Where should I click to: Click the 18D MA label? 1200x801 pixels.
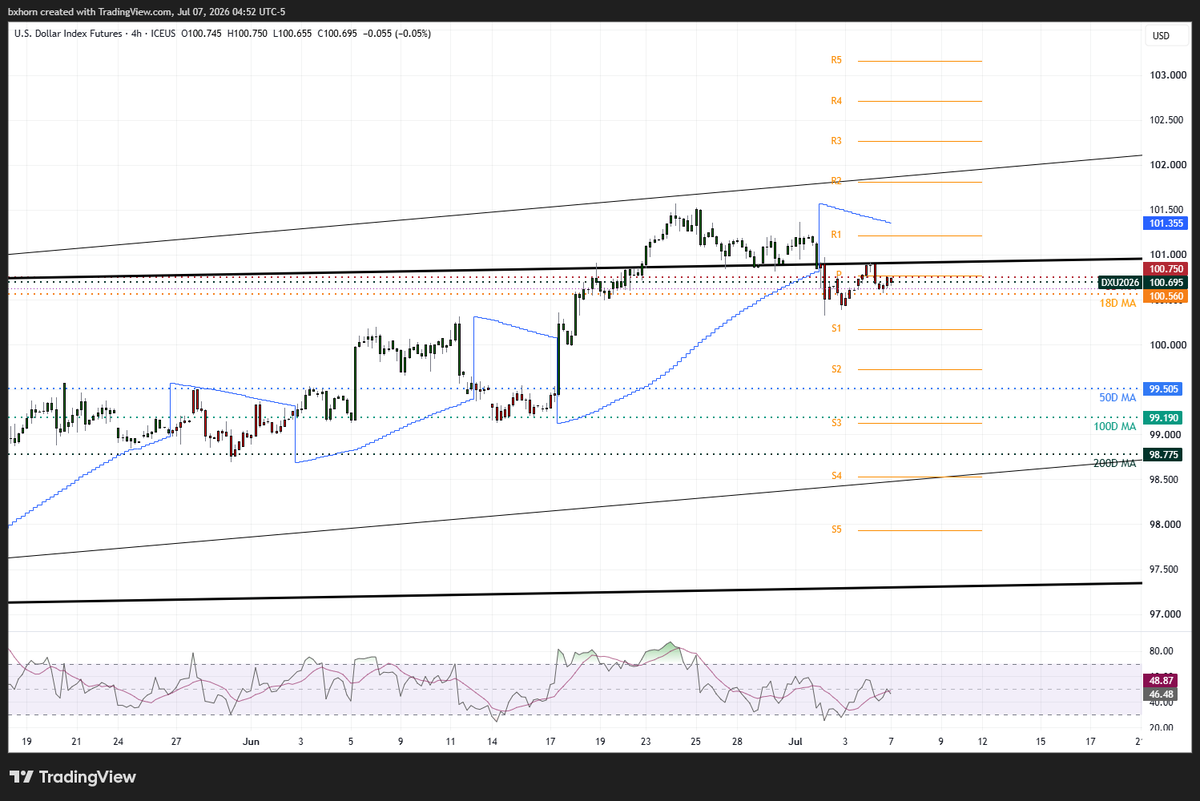[x=1117, y=301]
